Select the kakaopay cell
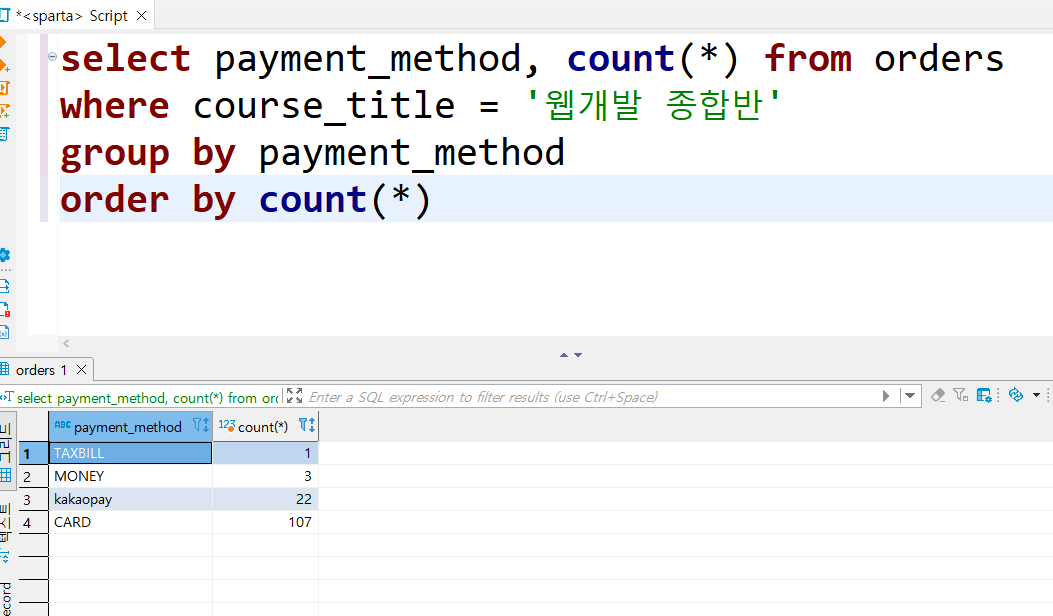 (x=130, y=499)
